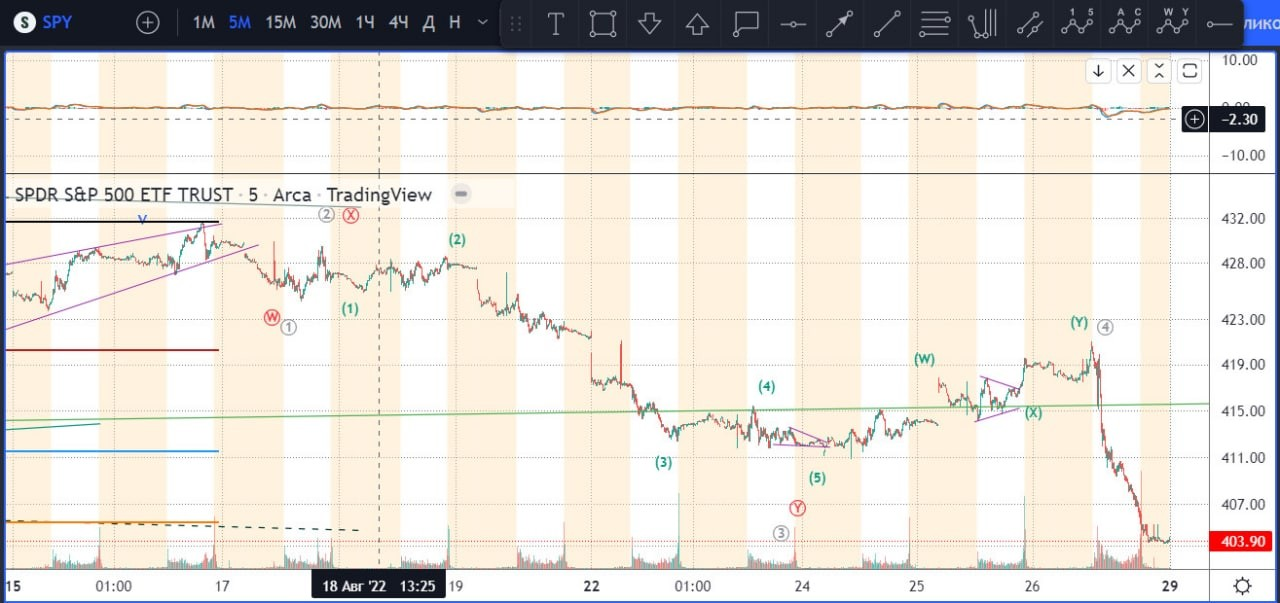
Task: Expand the timeframe dropdown chevron
Action: pos(484,22)
